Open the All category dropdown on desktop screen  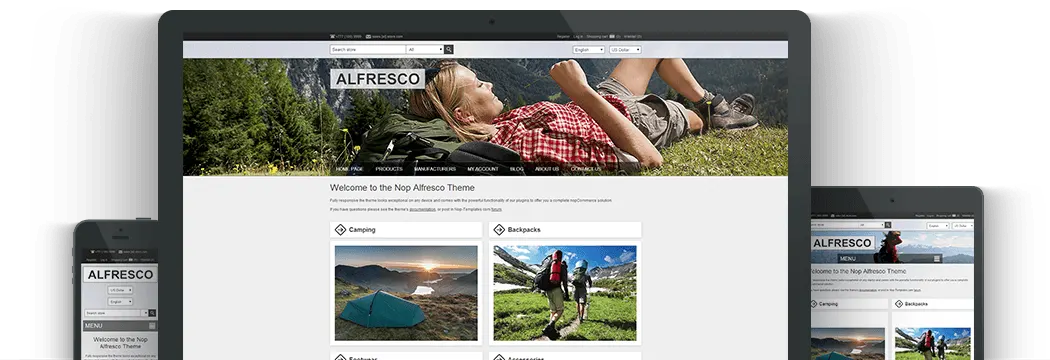pos(425,50)
